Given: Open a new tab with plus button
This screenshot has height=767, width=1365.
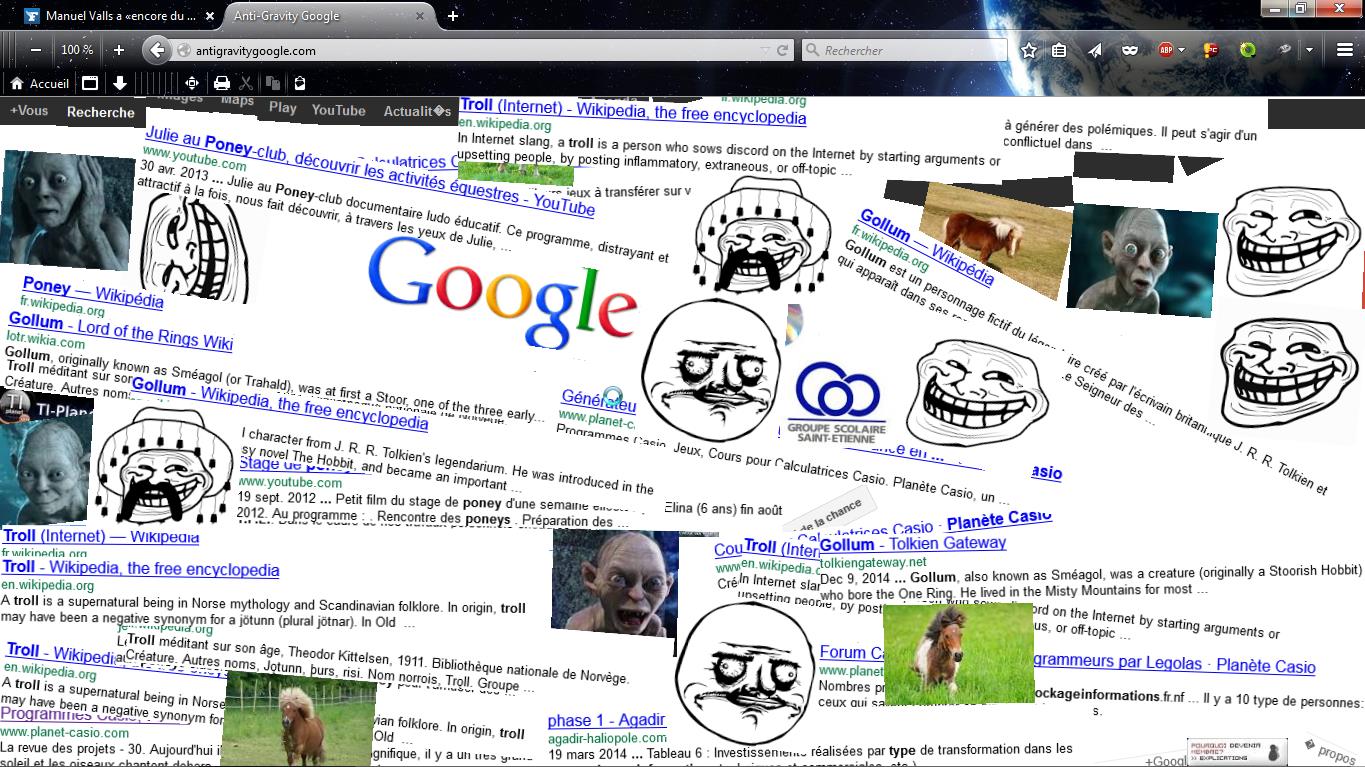Looking at the screenshot, I should pos(453,16).
